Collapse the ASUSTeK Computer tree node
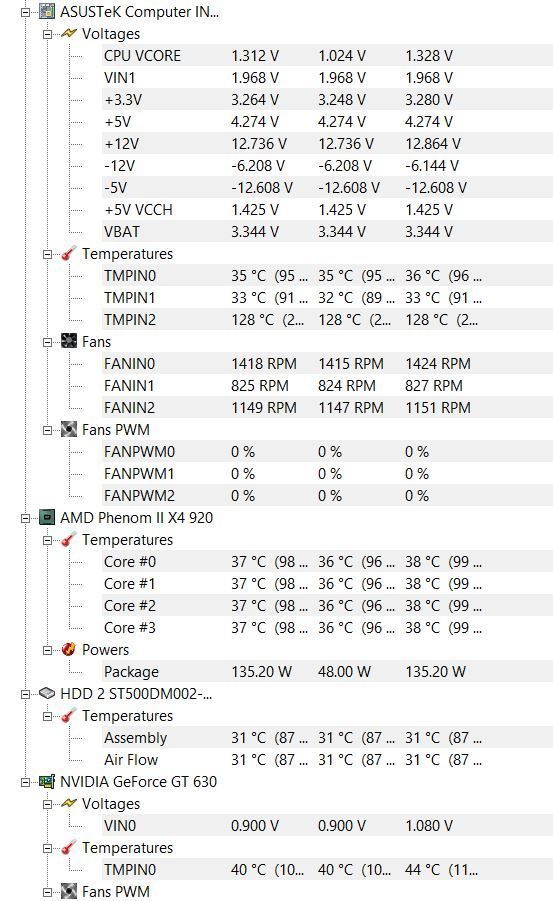Image resolution: width=553 pixels, height=901 pixels. coord(25,12)
